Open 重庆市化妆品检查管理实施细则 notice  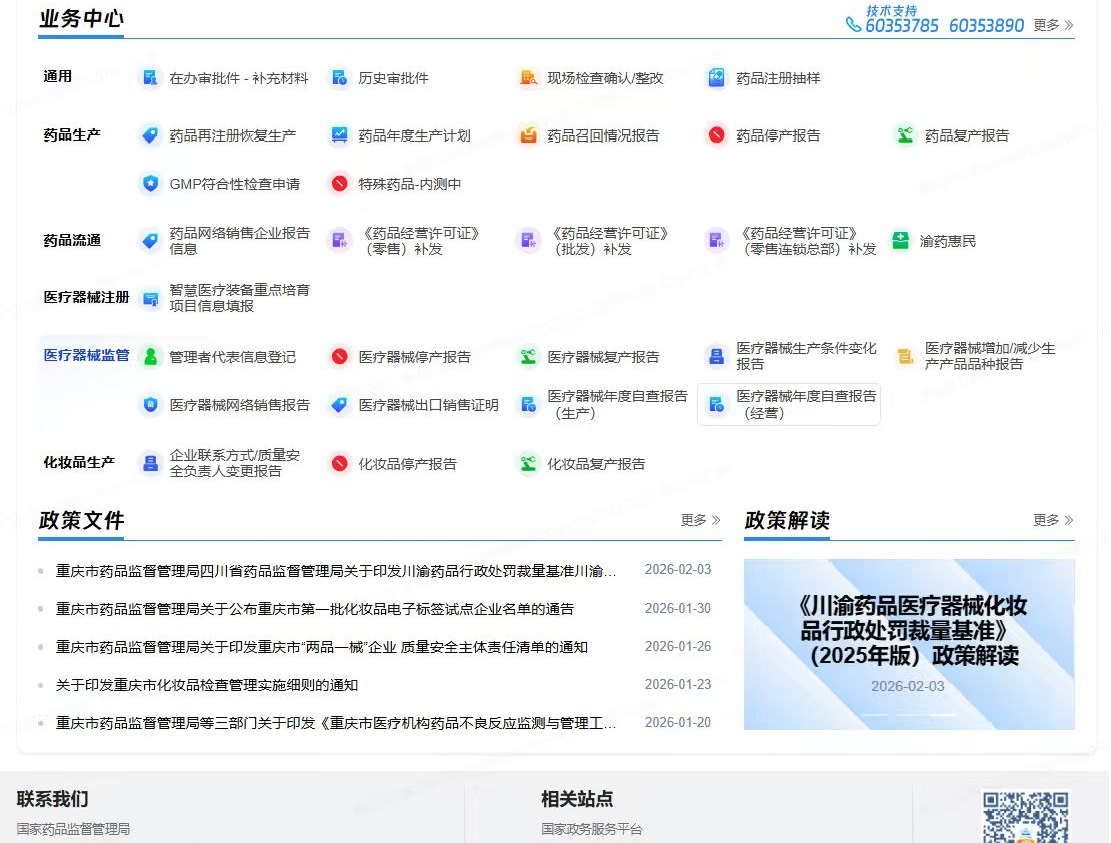[x=207, y=685]
